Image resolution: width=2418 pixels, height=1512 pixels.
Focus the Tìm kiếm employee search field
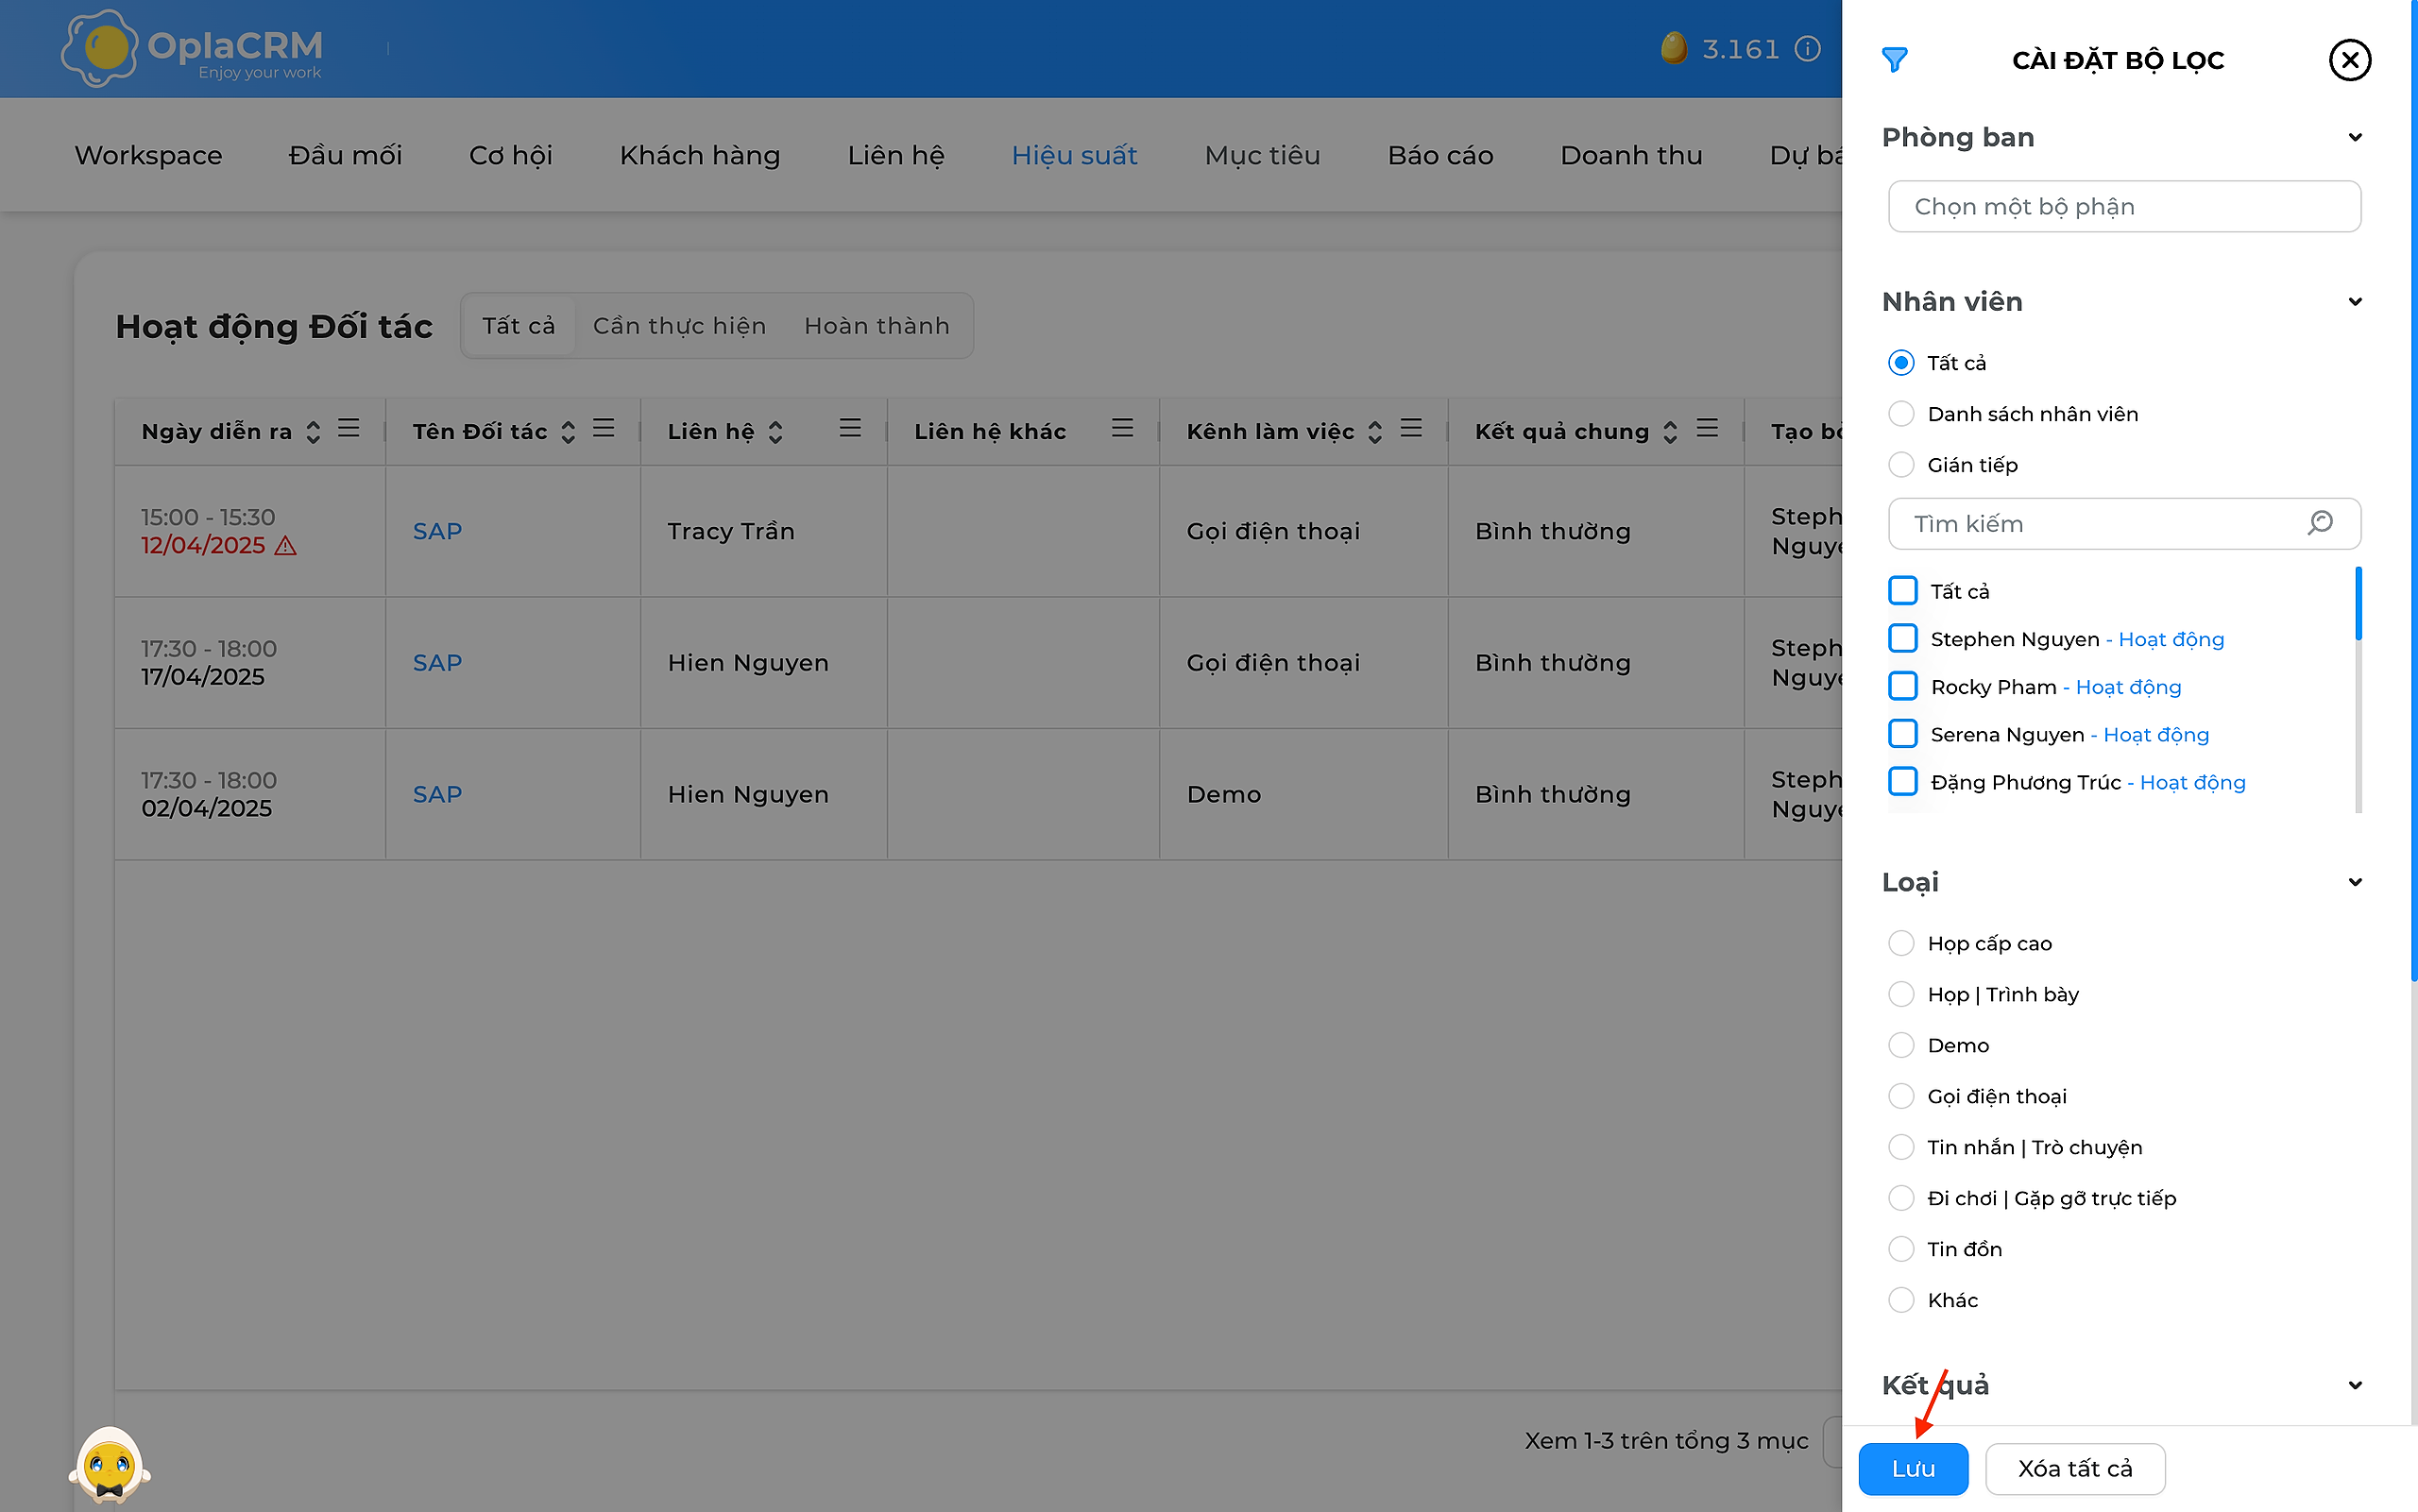coord(2124,523)
